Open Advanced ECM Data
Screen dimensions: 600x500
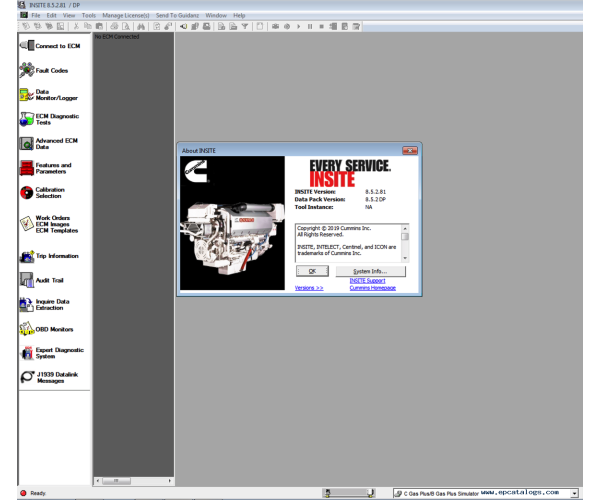tap(49, 144)
